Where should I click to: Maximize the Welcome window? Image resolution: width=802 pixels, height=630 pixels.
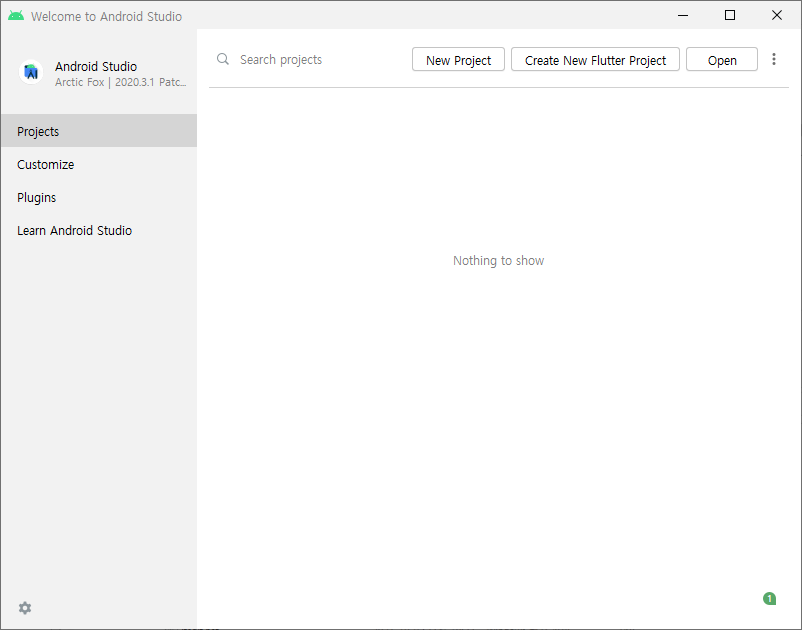[730, 15]
